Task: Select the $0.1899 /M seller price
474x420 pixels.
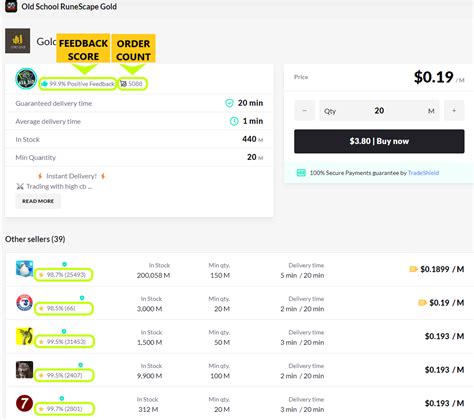Action: tap(442, 269)
